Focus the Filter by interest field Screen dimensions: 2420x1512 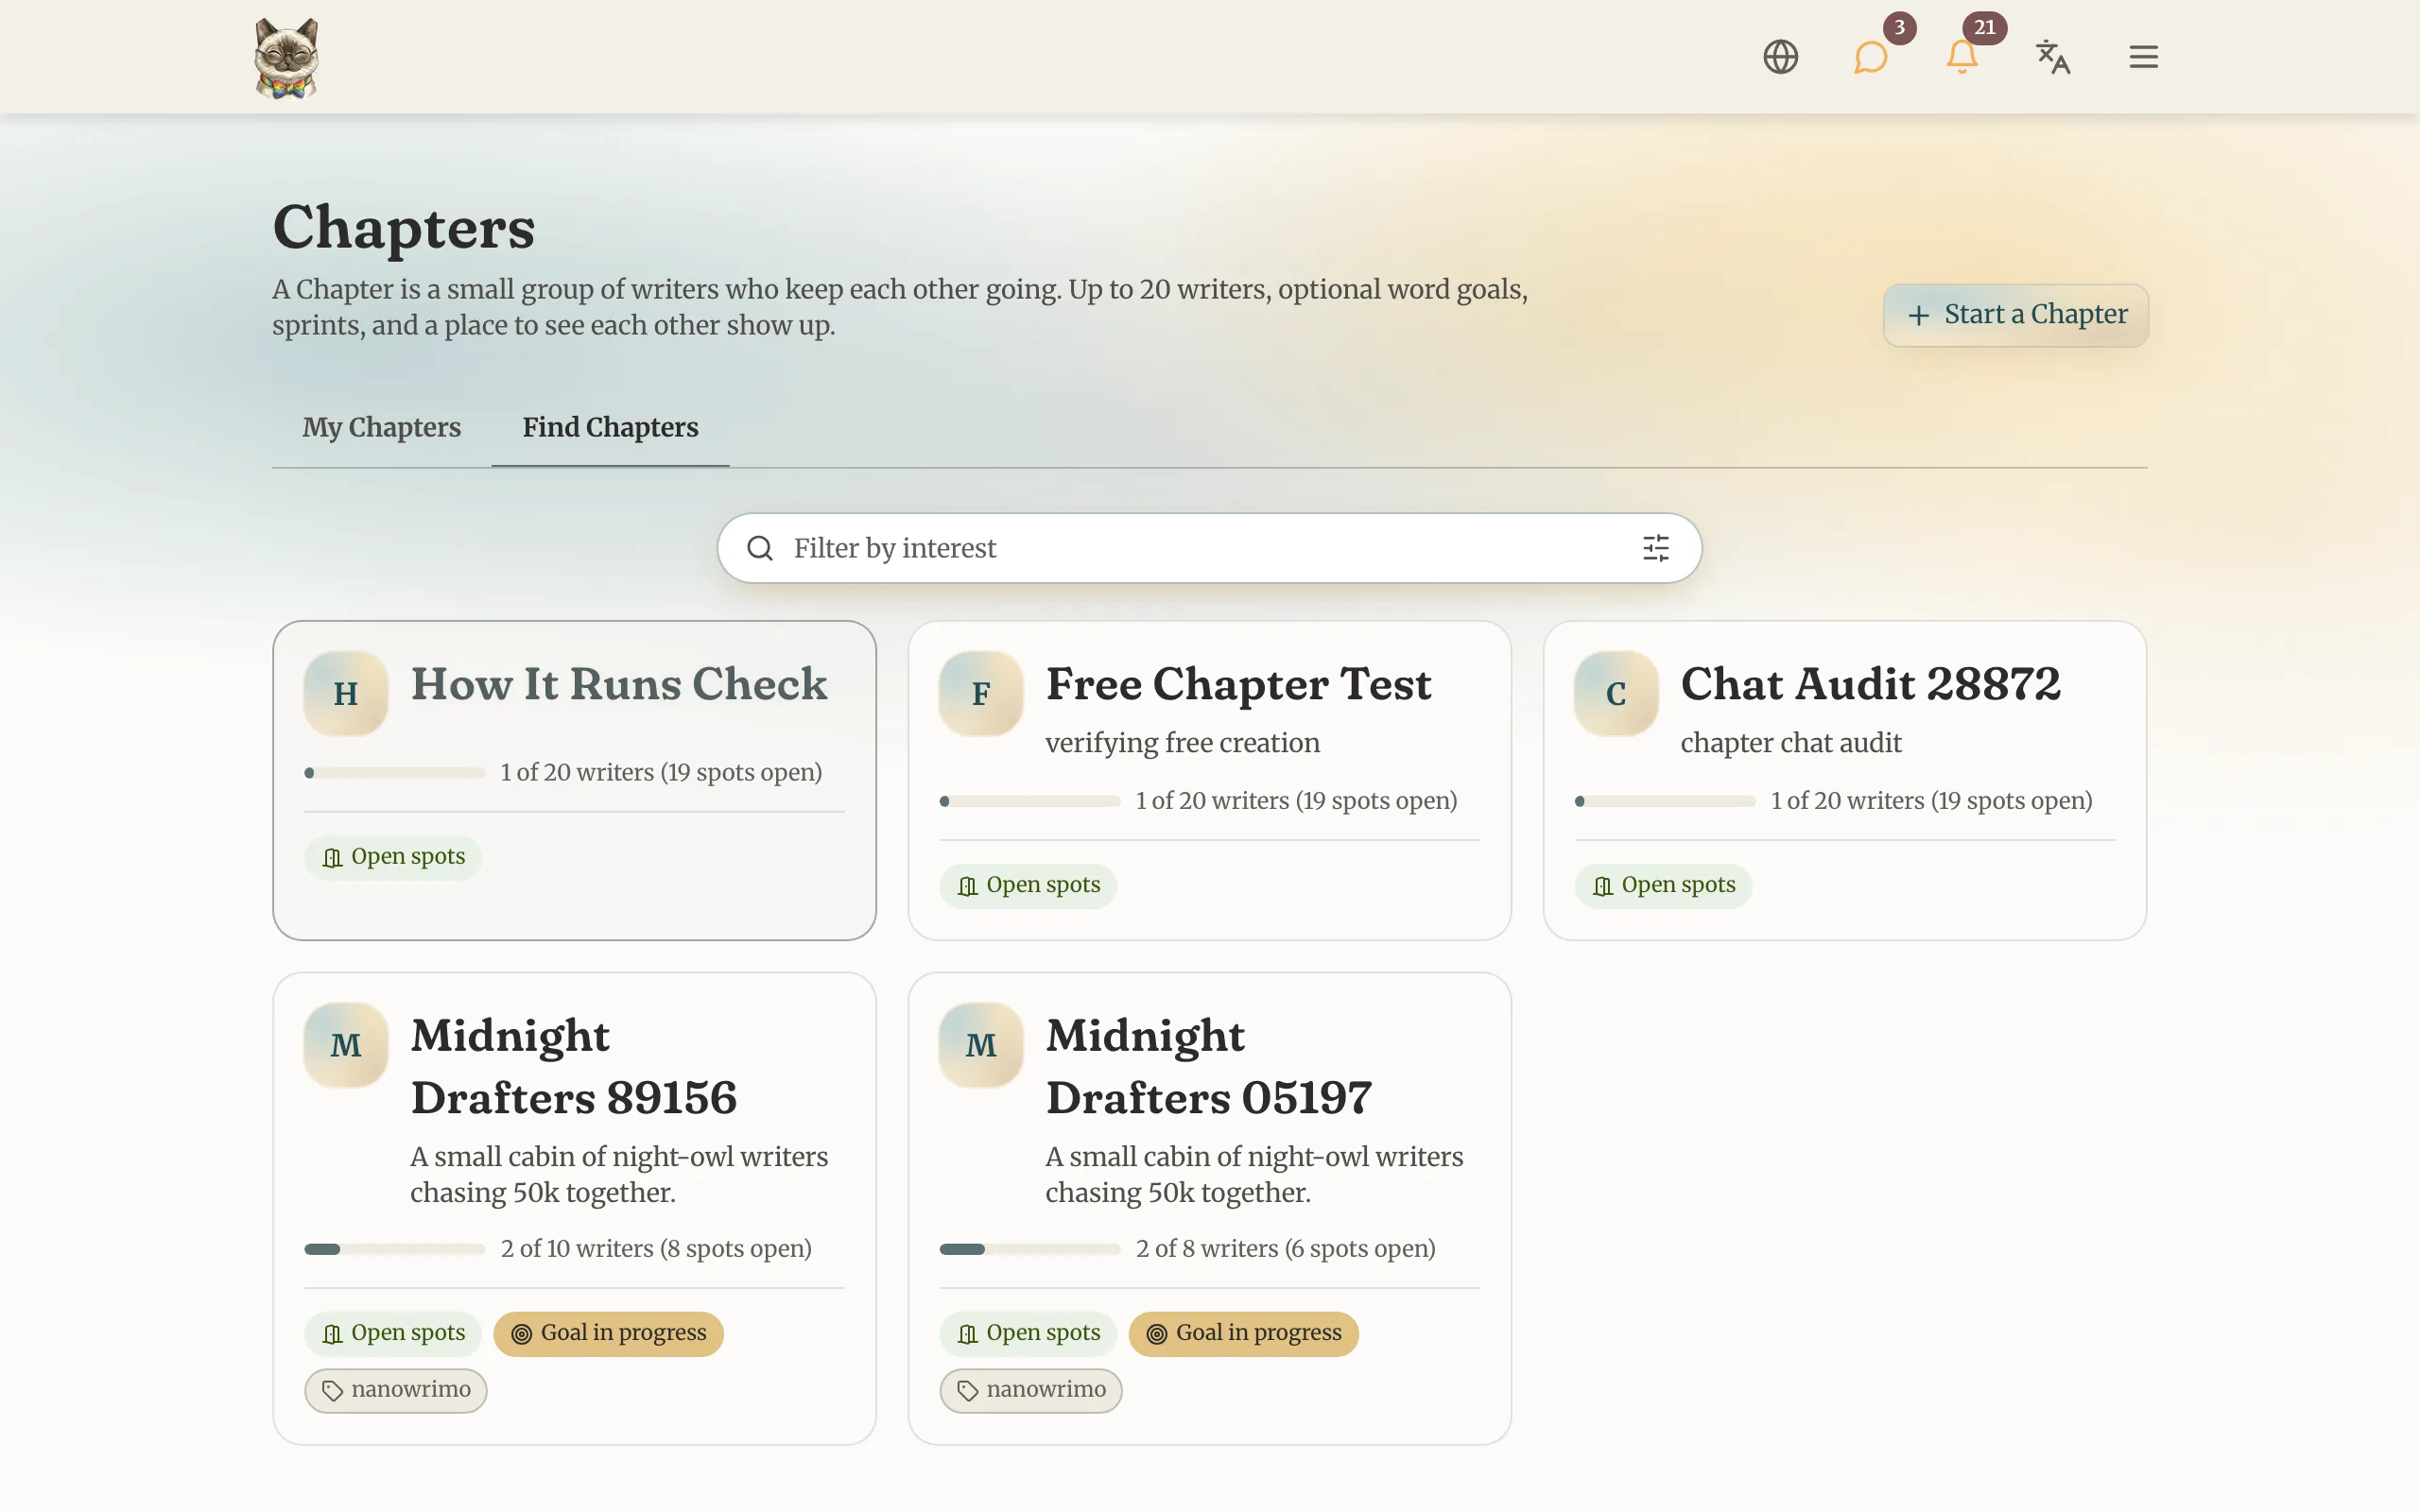[x=1209, y=548]
